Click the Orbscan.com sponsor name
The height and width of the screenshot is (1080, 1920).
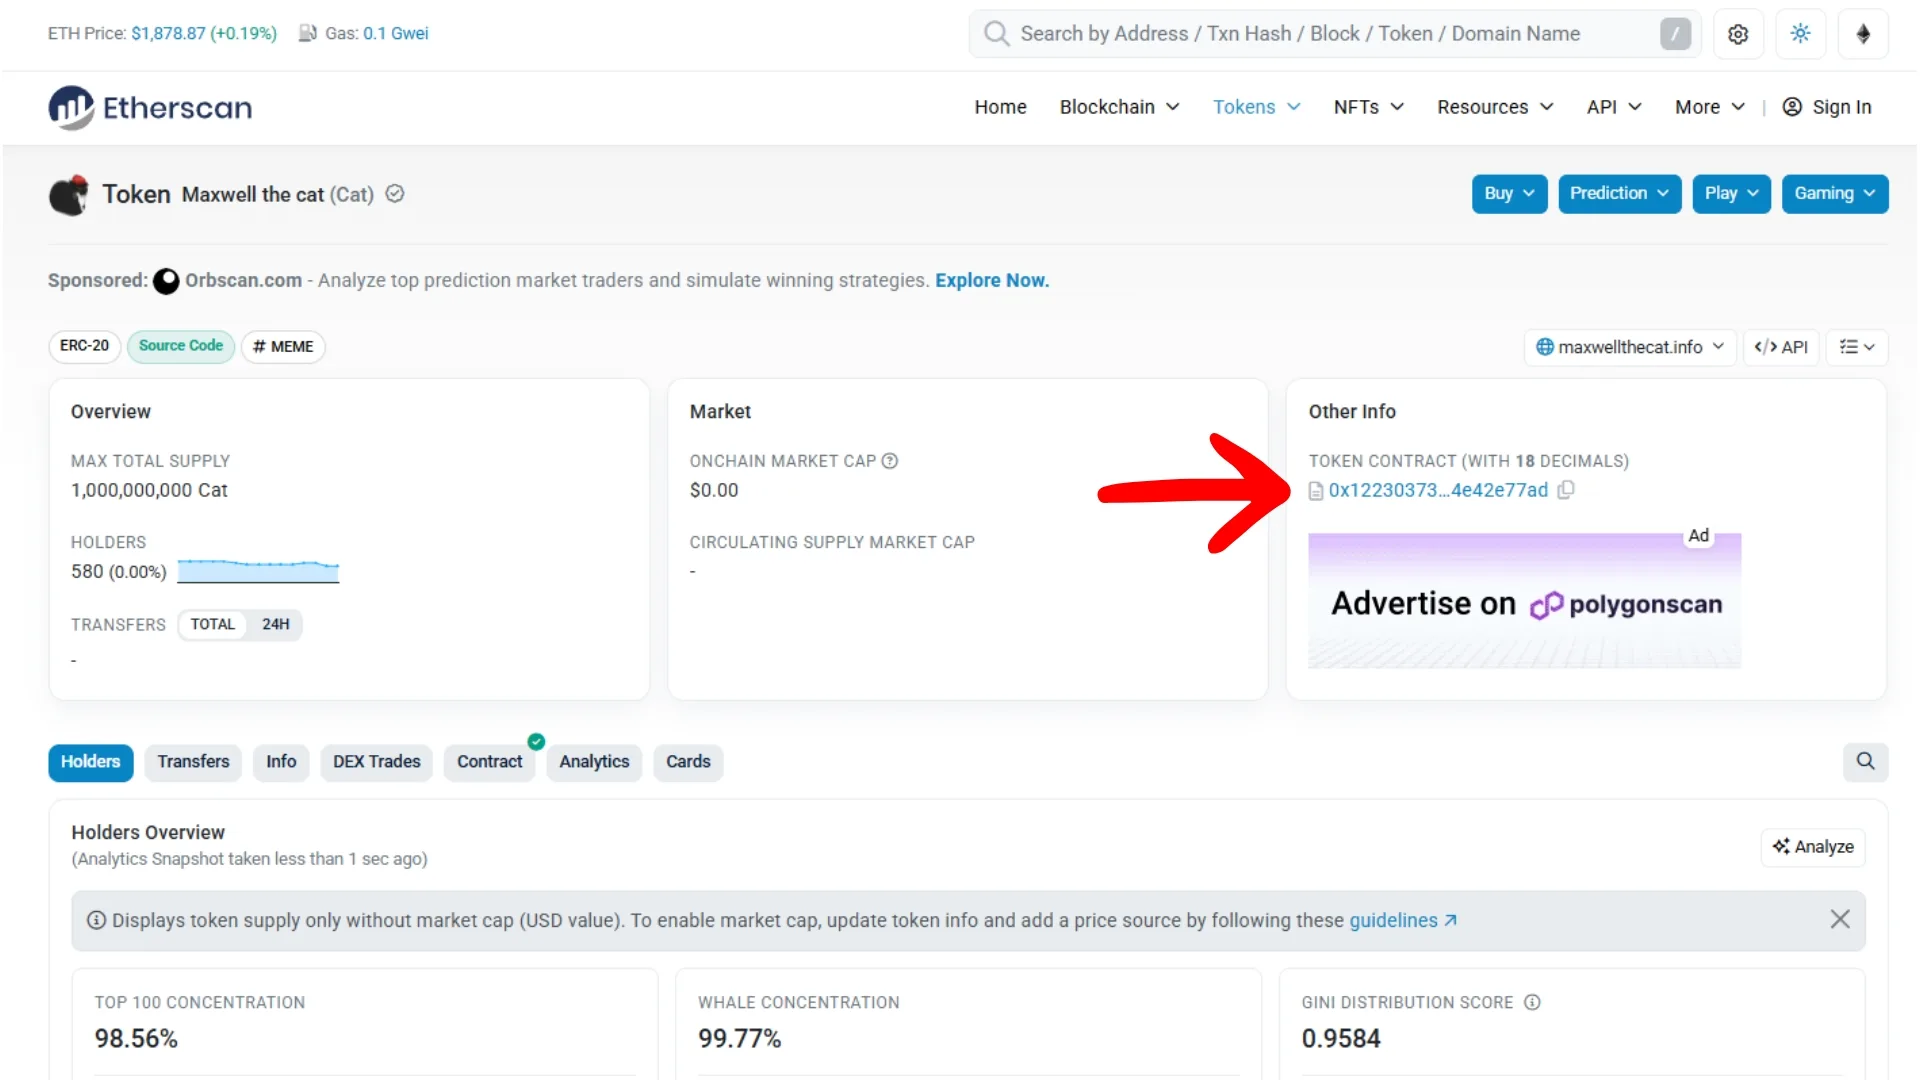click(243, 281)
